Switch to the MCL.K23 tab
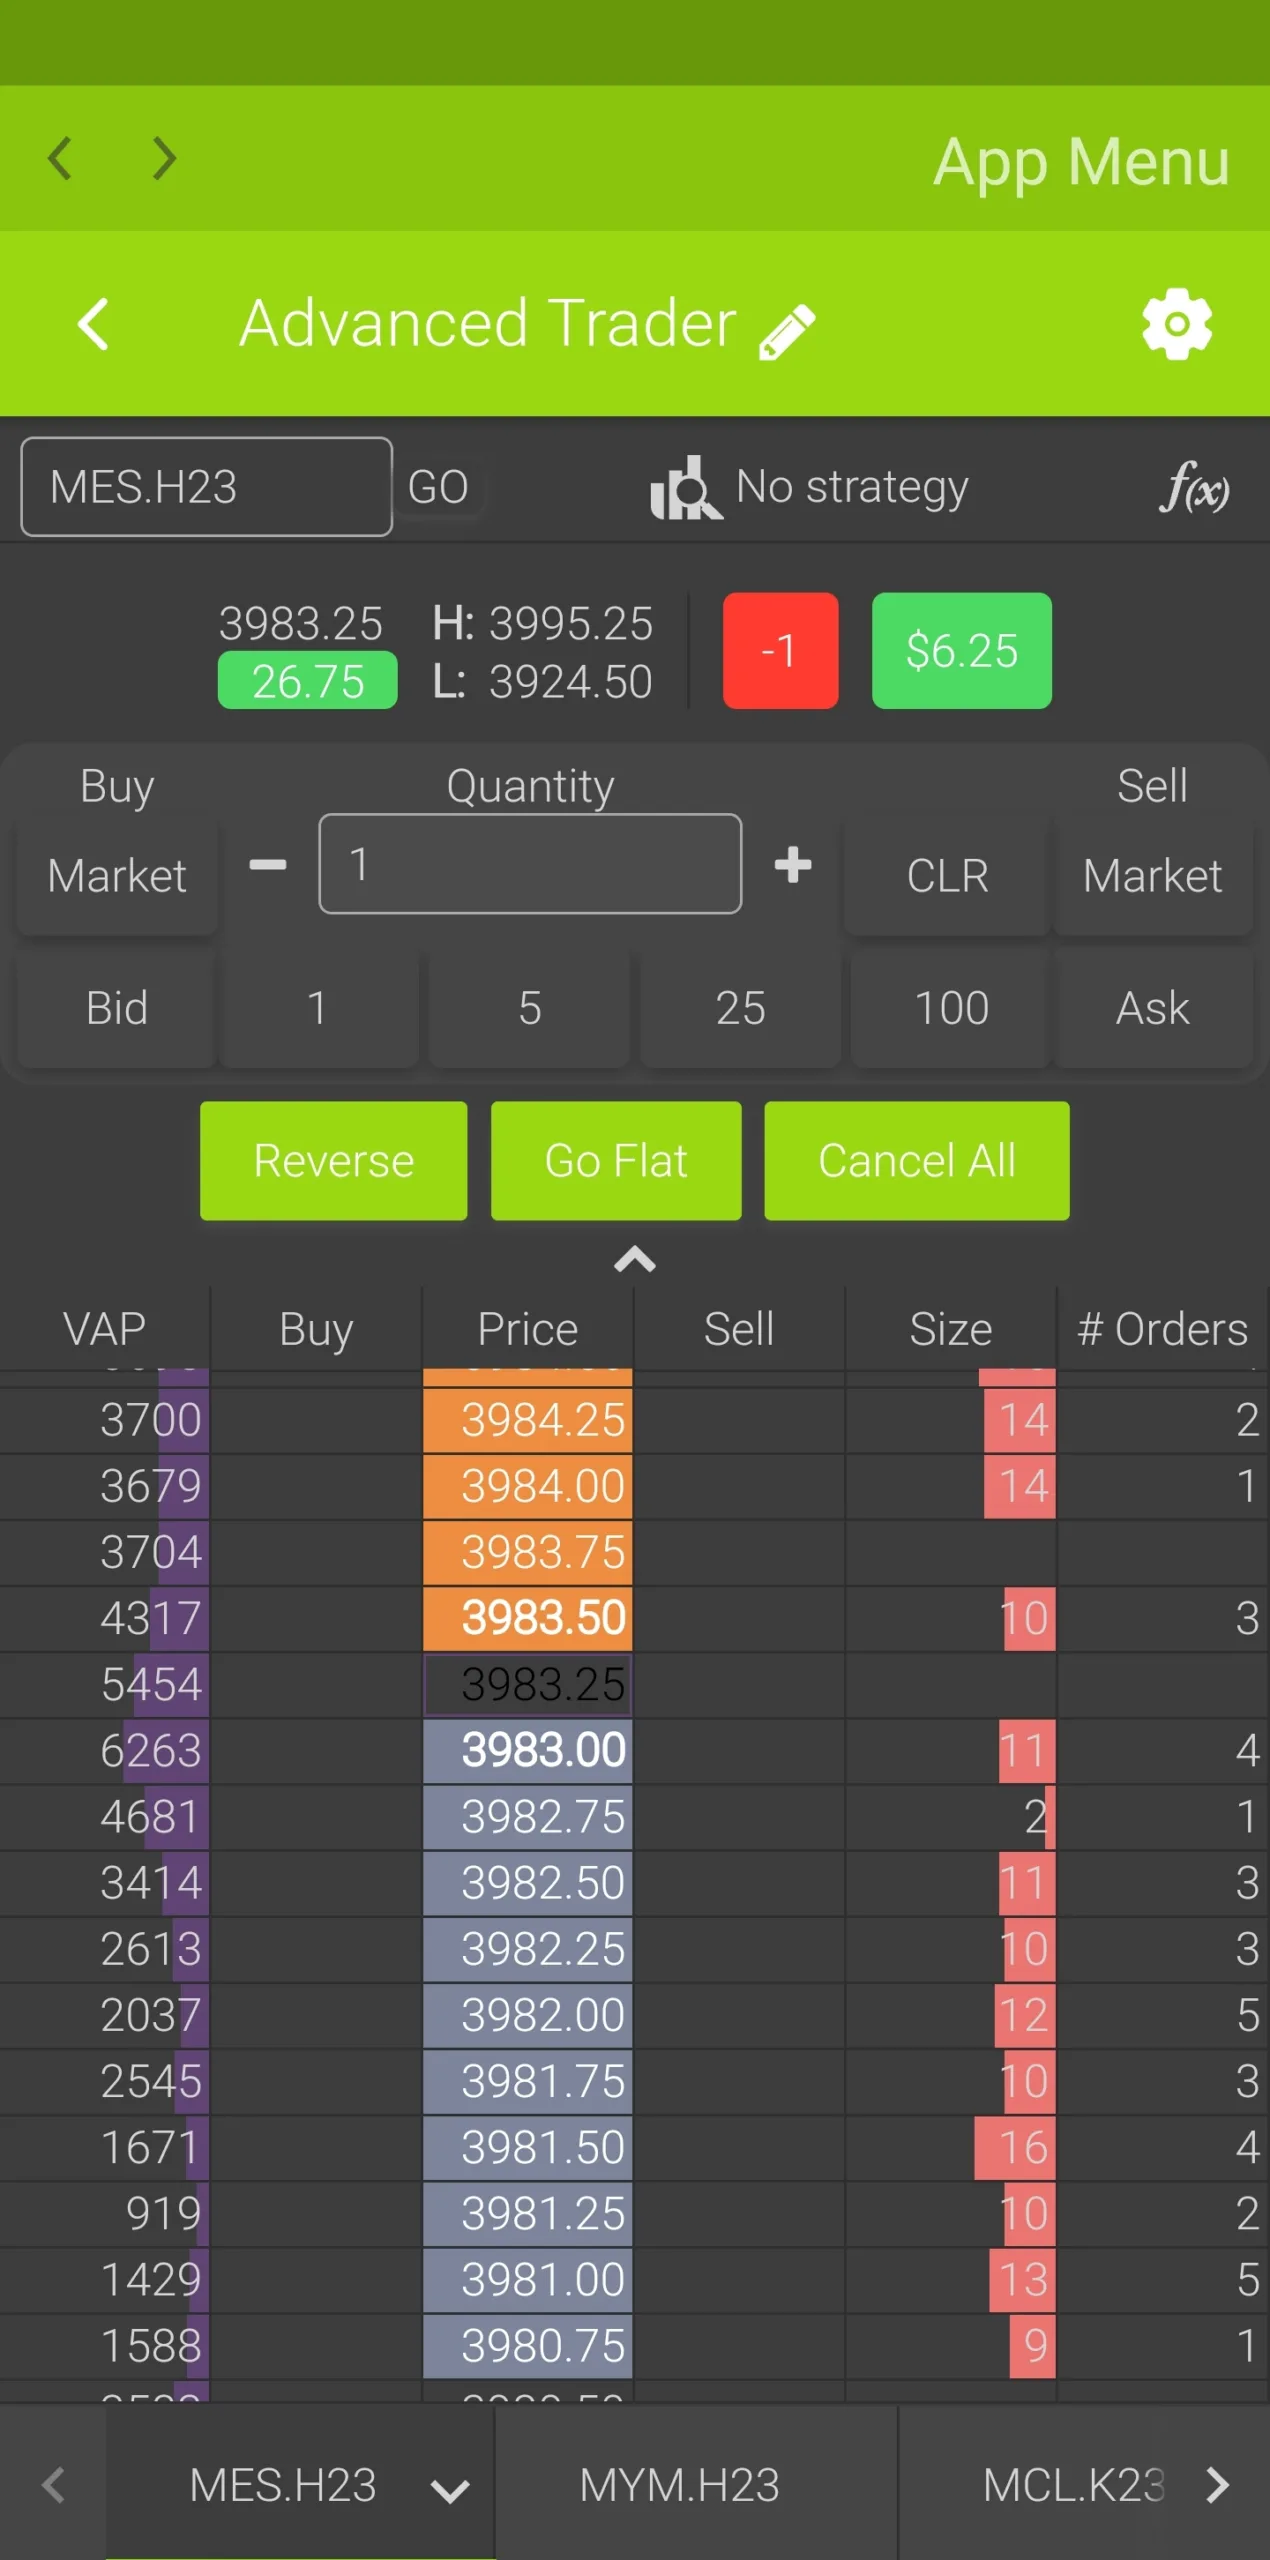 coord(1072,2485)
